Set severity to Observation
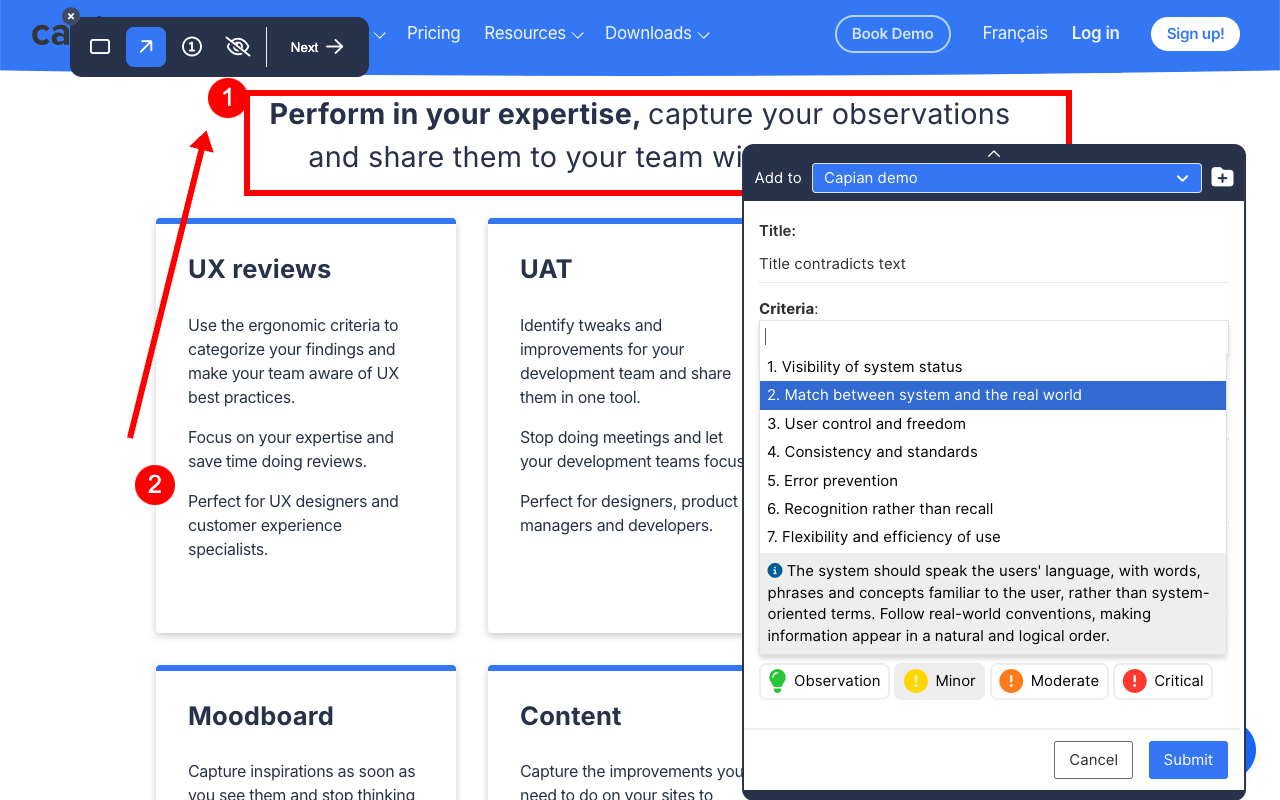 click(824, 681)
